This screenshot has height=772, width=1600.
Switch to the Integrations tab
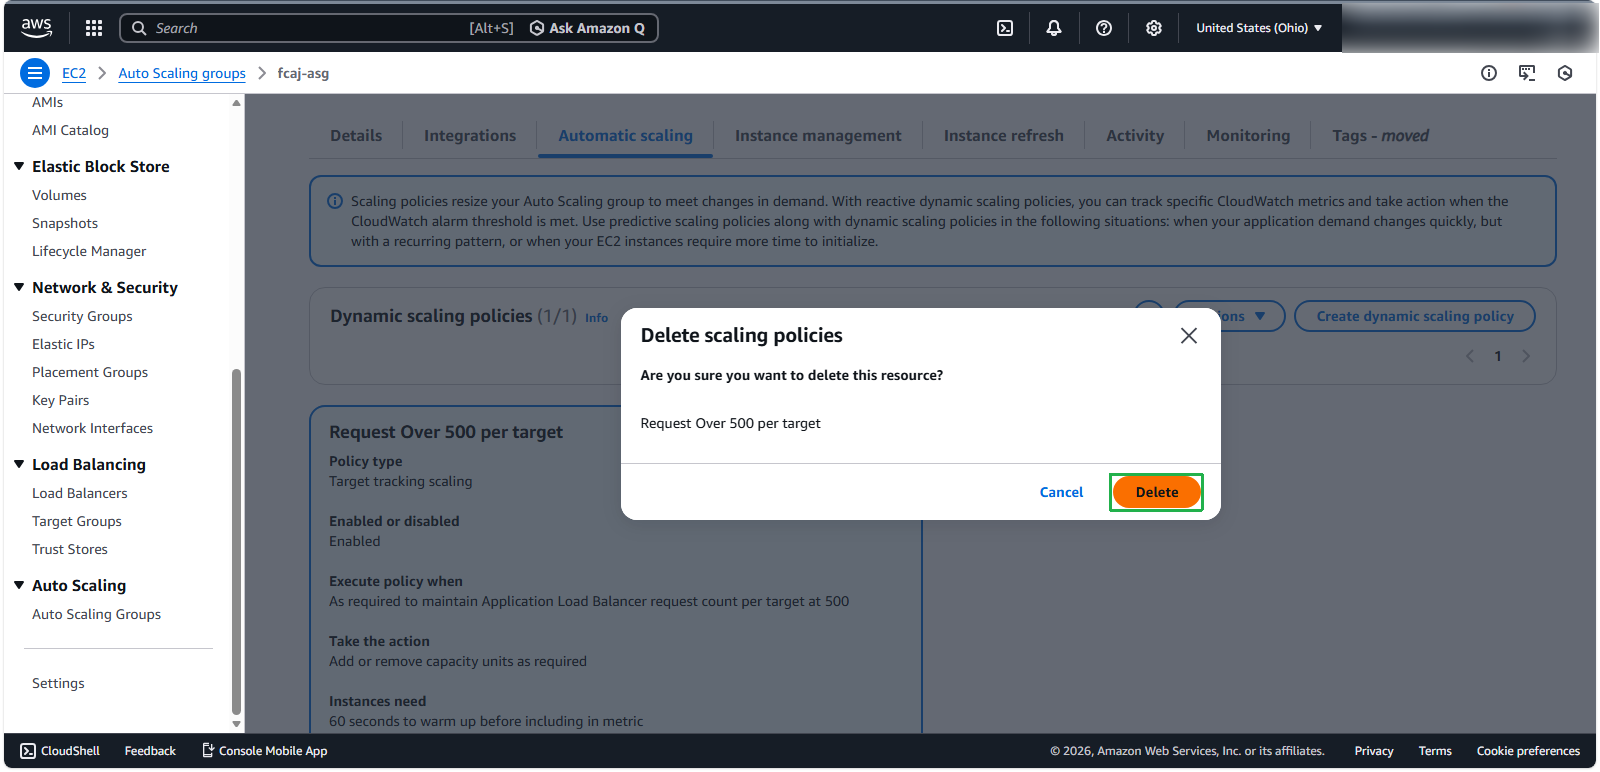coord(470,136)
